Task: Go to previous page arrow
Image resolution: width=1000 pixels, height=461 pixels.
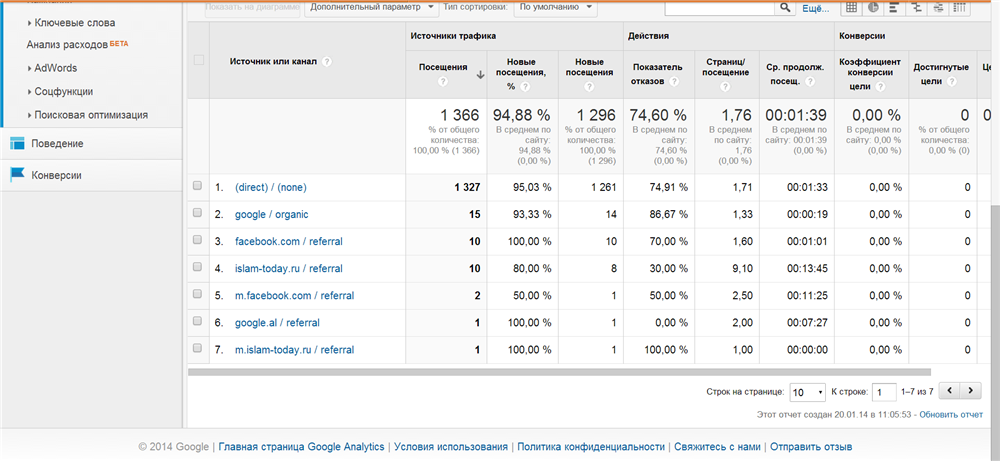Action: tap(950, 390)
